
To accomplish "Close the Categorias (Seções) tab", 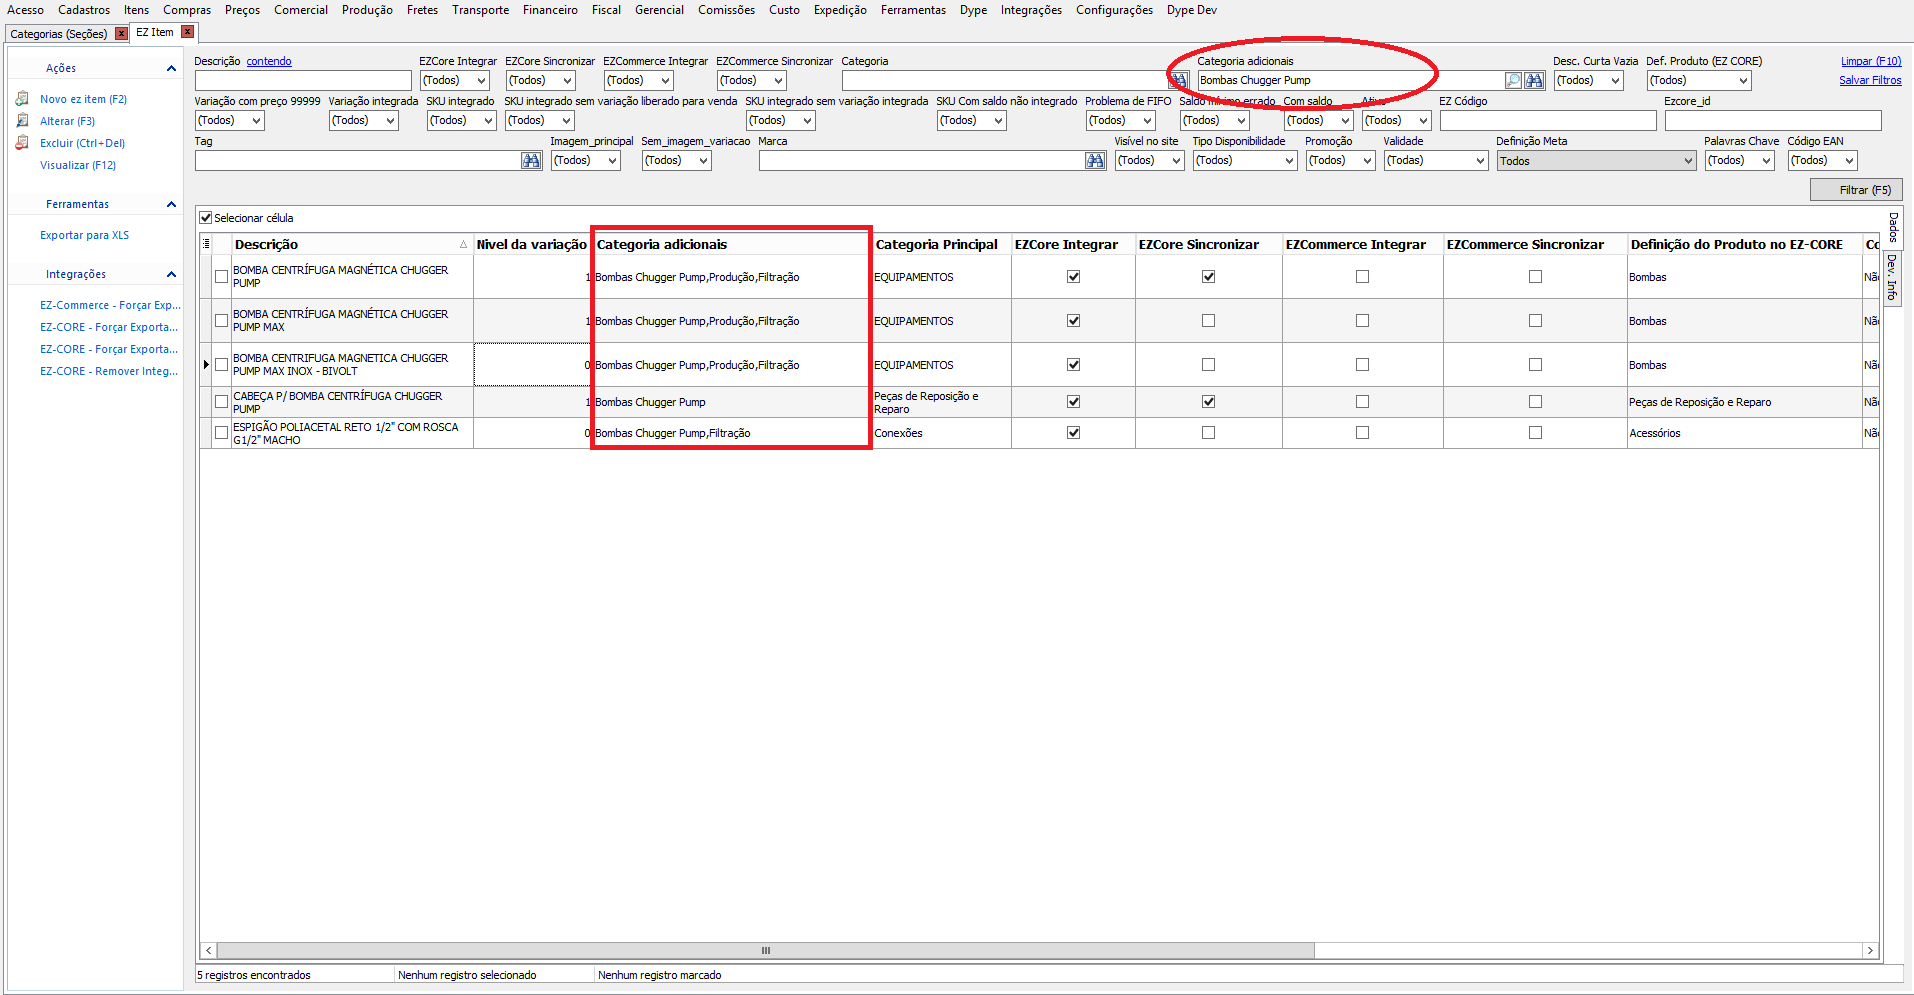I will (121, 33).
